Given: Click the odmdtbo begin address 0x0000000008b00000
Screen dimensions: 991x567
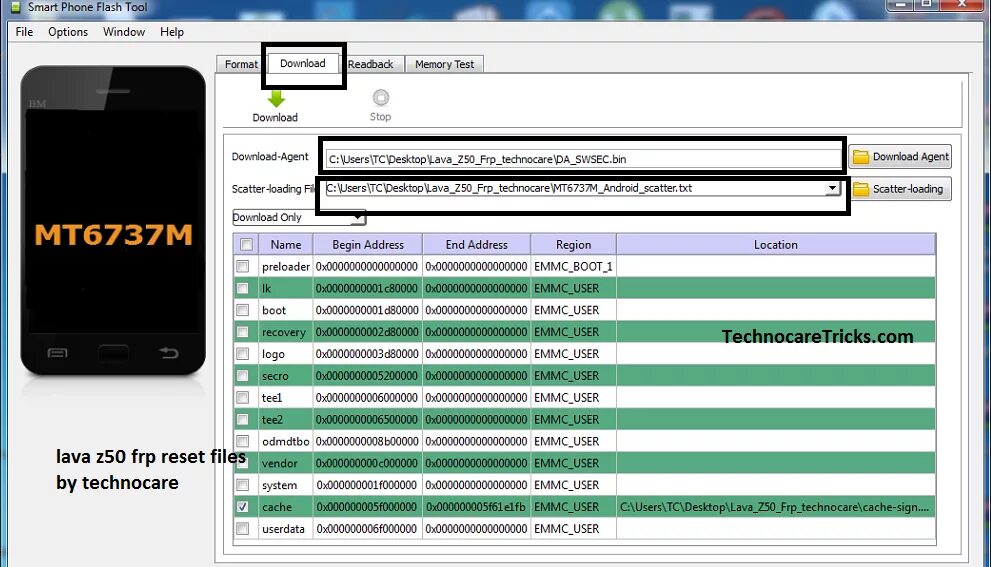Looking at the screenshot, I should 367,441.
